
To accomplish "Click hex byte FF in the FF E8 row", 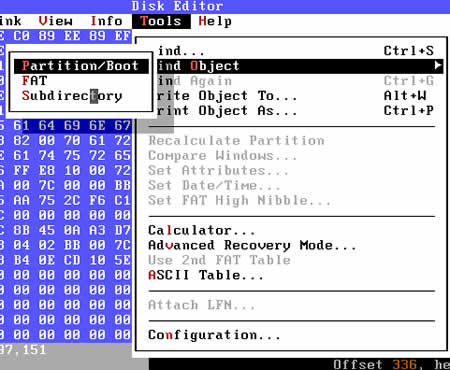I will 22,170.
